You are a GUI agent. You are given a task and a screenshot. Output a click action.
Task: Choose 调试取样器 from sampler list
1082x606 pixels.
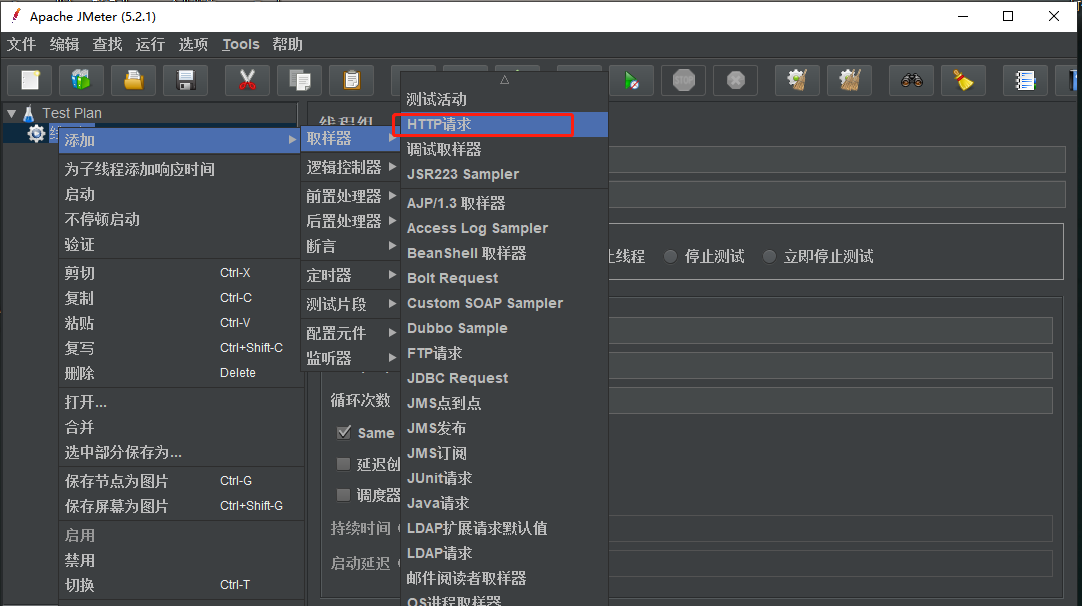click(x=504, y=149)
